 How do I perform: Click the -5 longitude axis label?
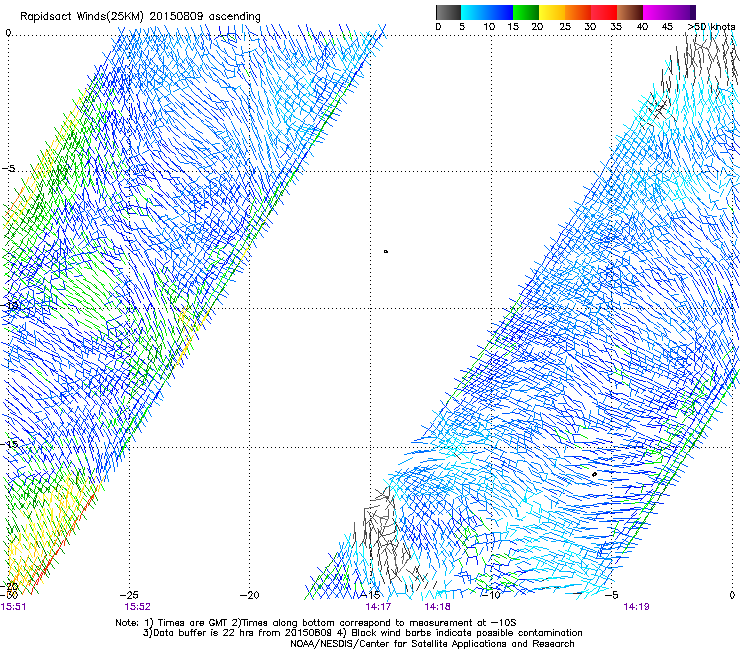pyautogui.click(x=612, y=595)
